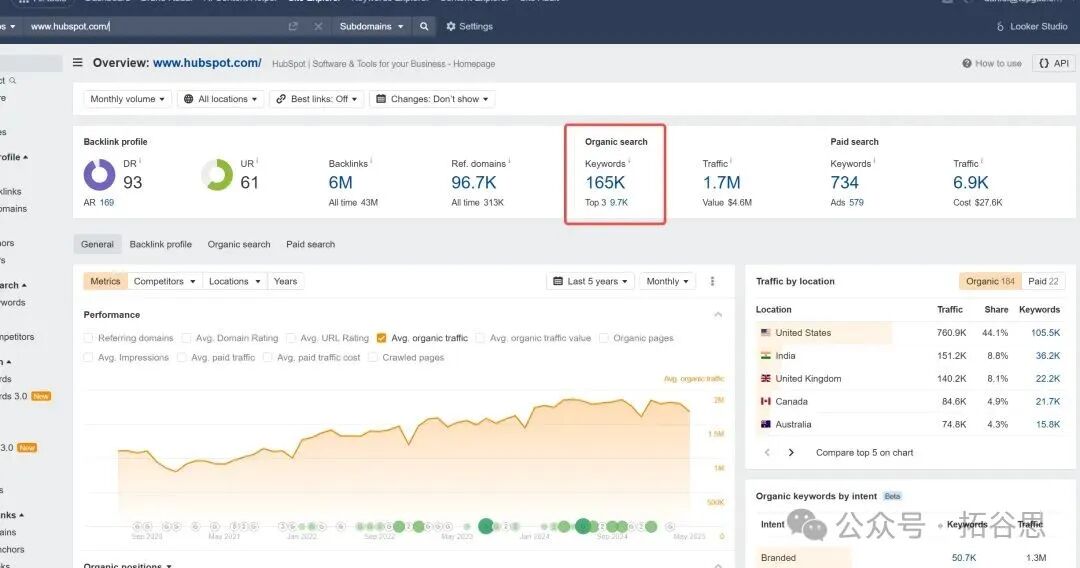Open Looker Studio link
1080x568 pixels.
pos(1032,26)
